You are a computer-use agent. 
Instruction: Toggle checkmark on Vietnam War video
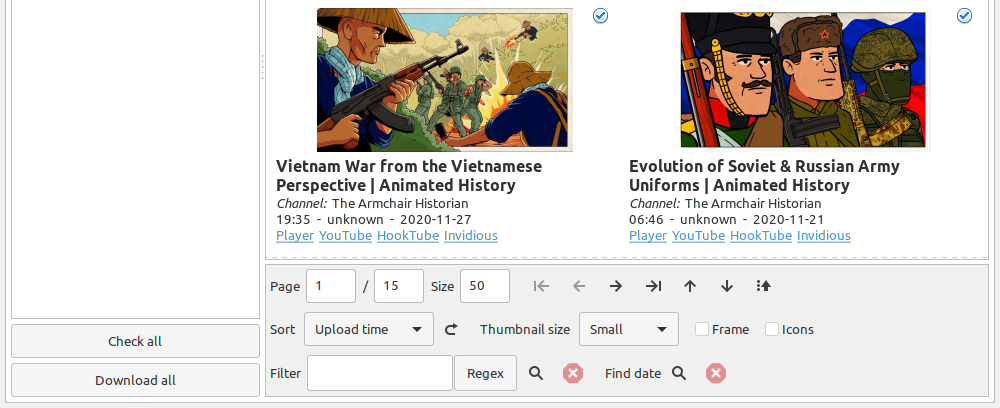point(600,15)
